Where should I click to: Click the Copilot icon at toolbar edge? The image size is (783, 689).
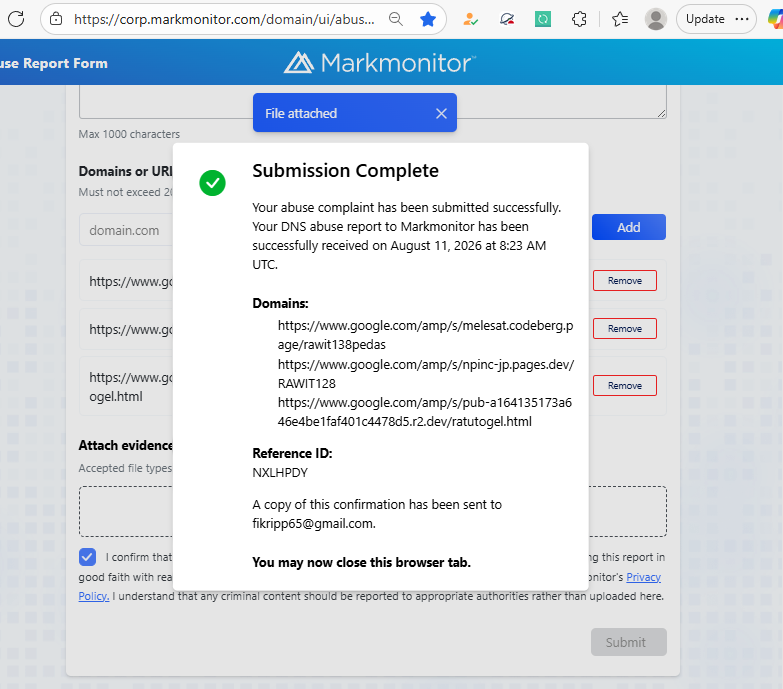[776, 19]
